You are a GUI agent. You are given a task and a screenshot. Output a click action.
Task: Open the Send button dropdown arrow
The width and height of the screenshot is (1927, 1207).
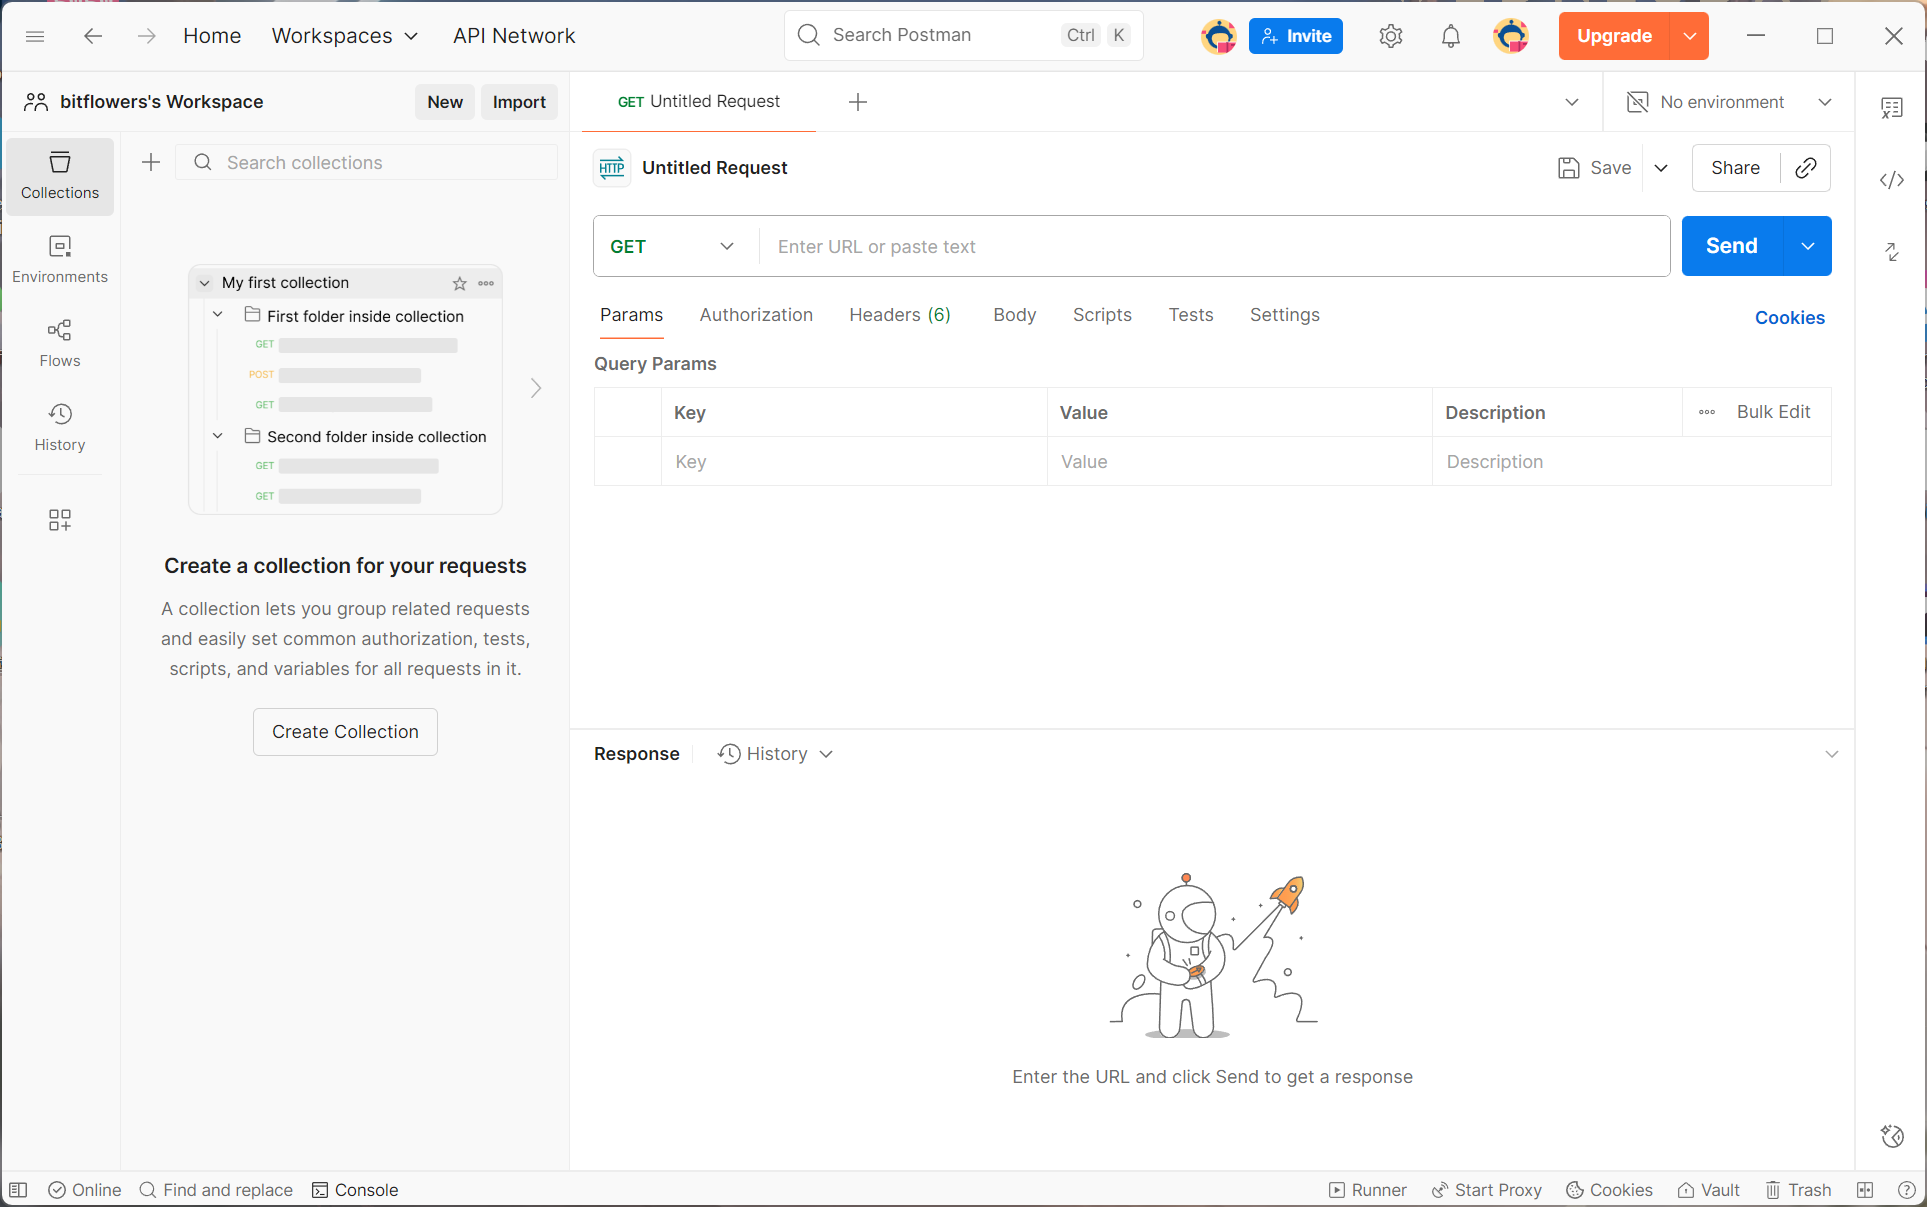[1807, 246]
